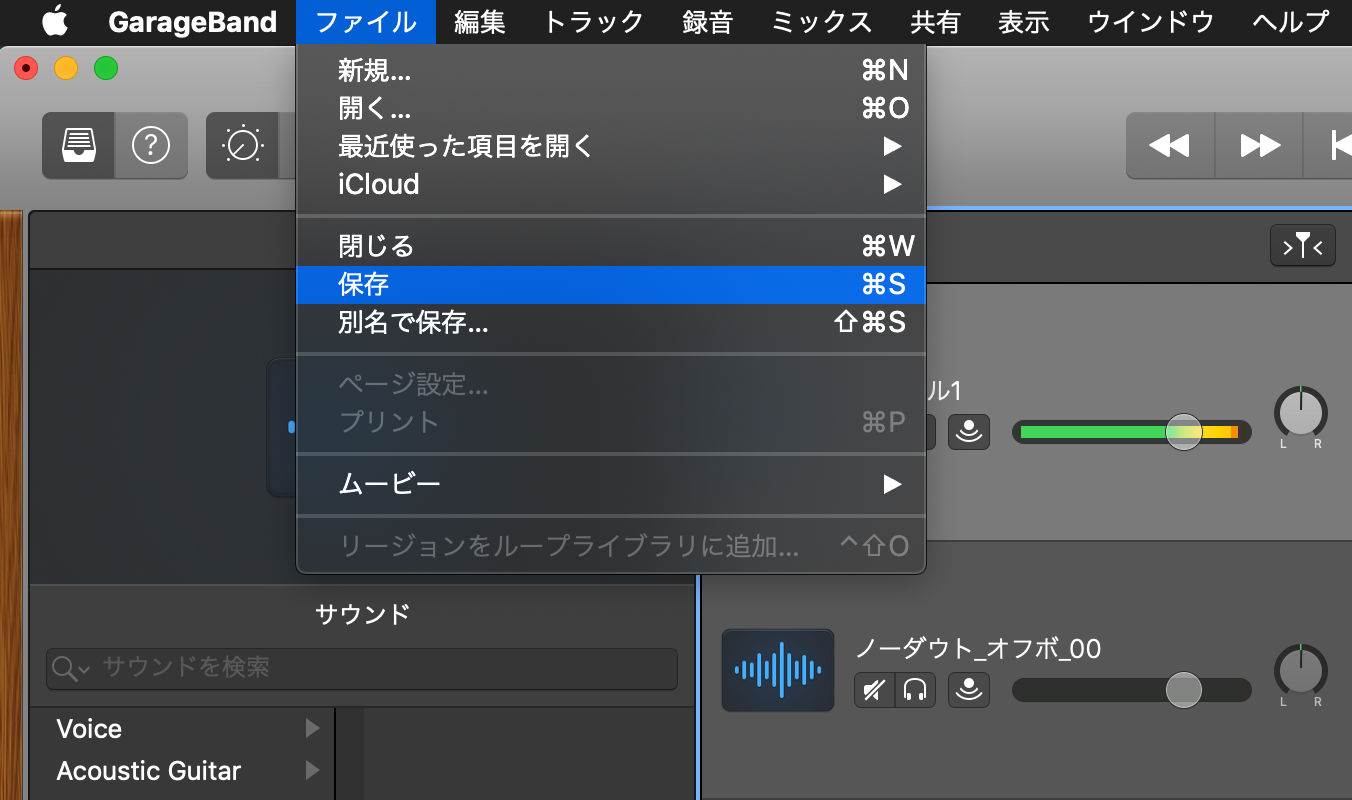
Task: Open the GarageBand application menu
Action: click(x=192, y=22)
